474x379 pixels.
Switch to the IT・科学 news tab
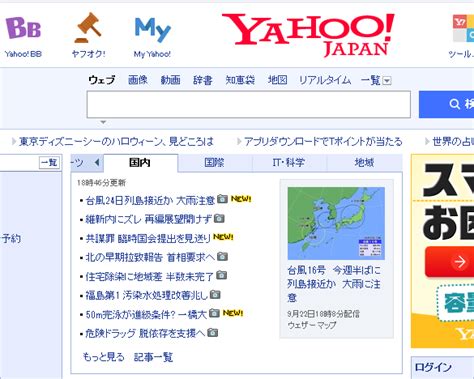click(x=289, y=163)
